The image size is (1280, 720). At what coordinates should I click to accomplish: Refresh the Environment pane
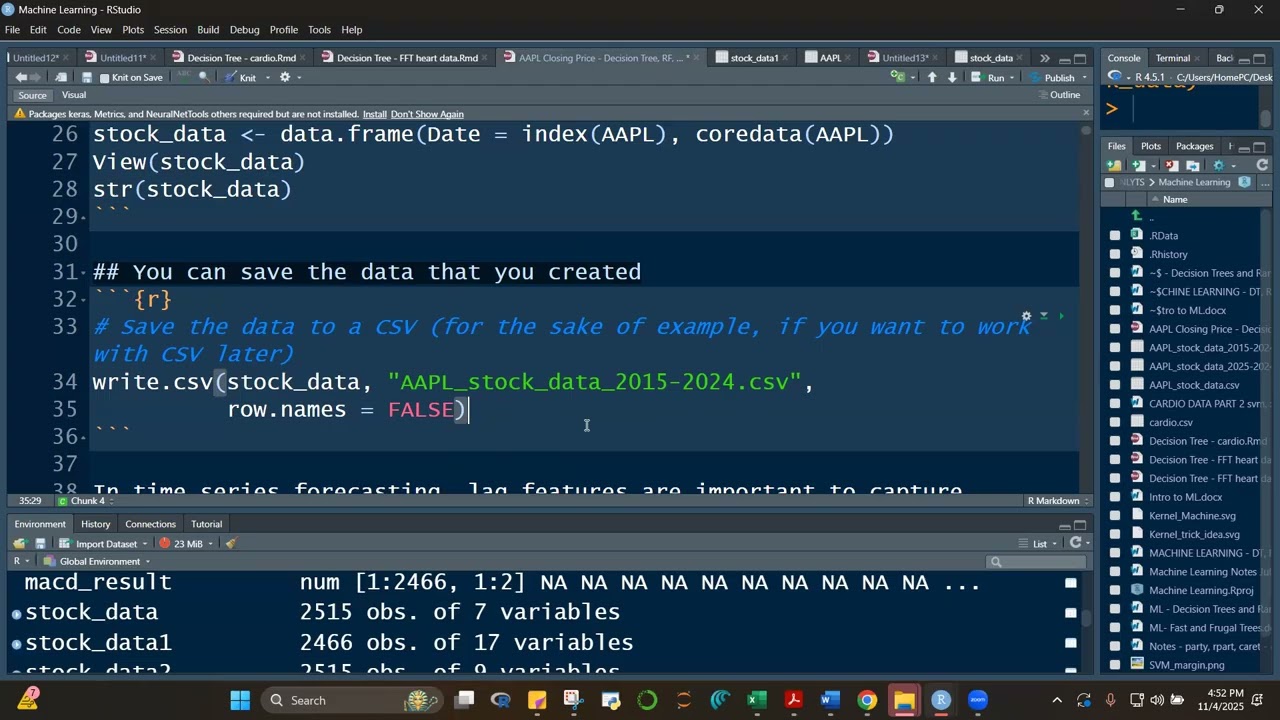pos(1075,543)
